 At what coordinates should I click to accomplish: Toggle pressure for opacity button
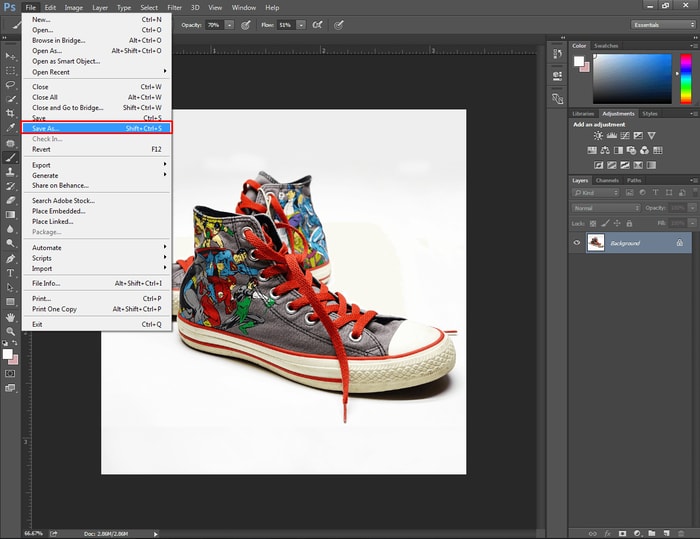tap(246, 25)
